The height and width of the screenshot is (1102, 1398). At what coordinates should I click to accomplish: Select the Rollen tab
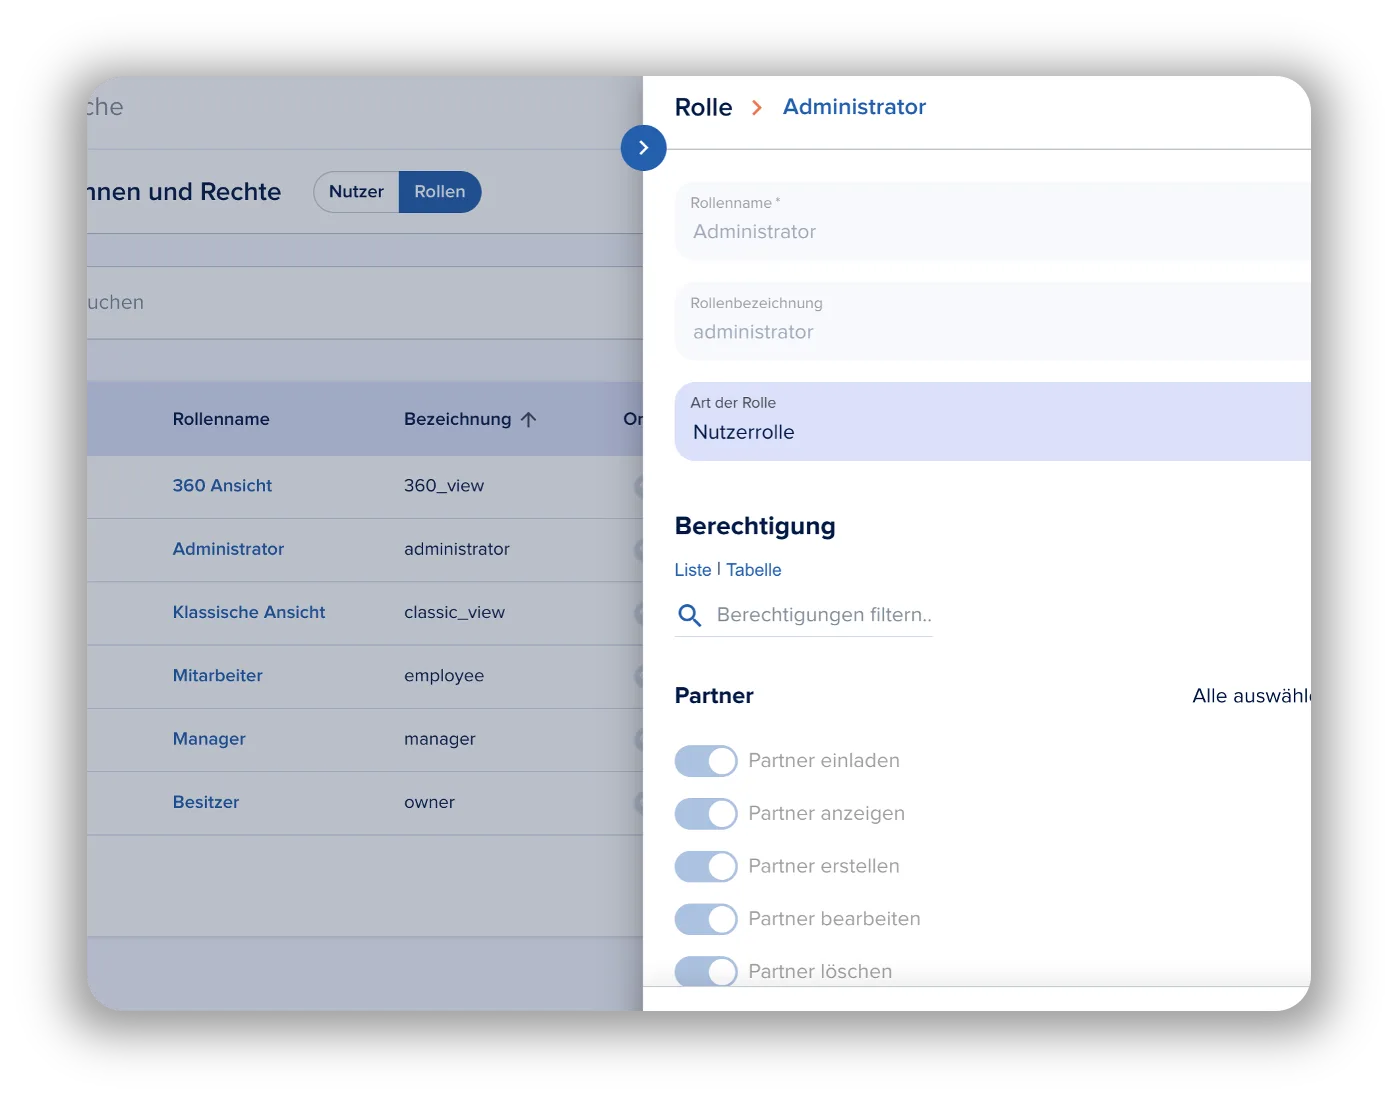coord(440,192)
